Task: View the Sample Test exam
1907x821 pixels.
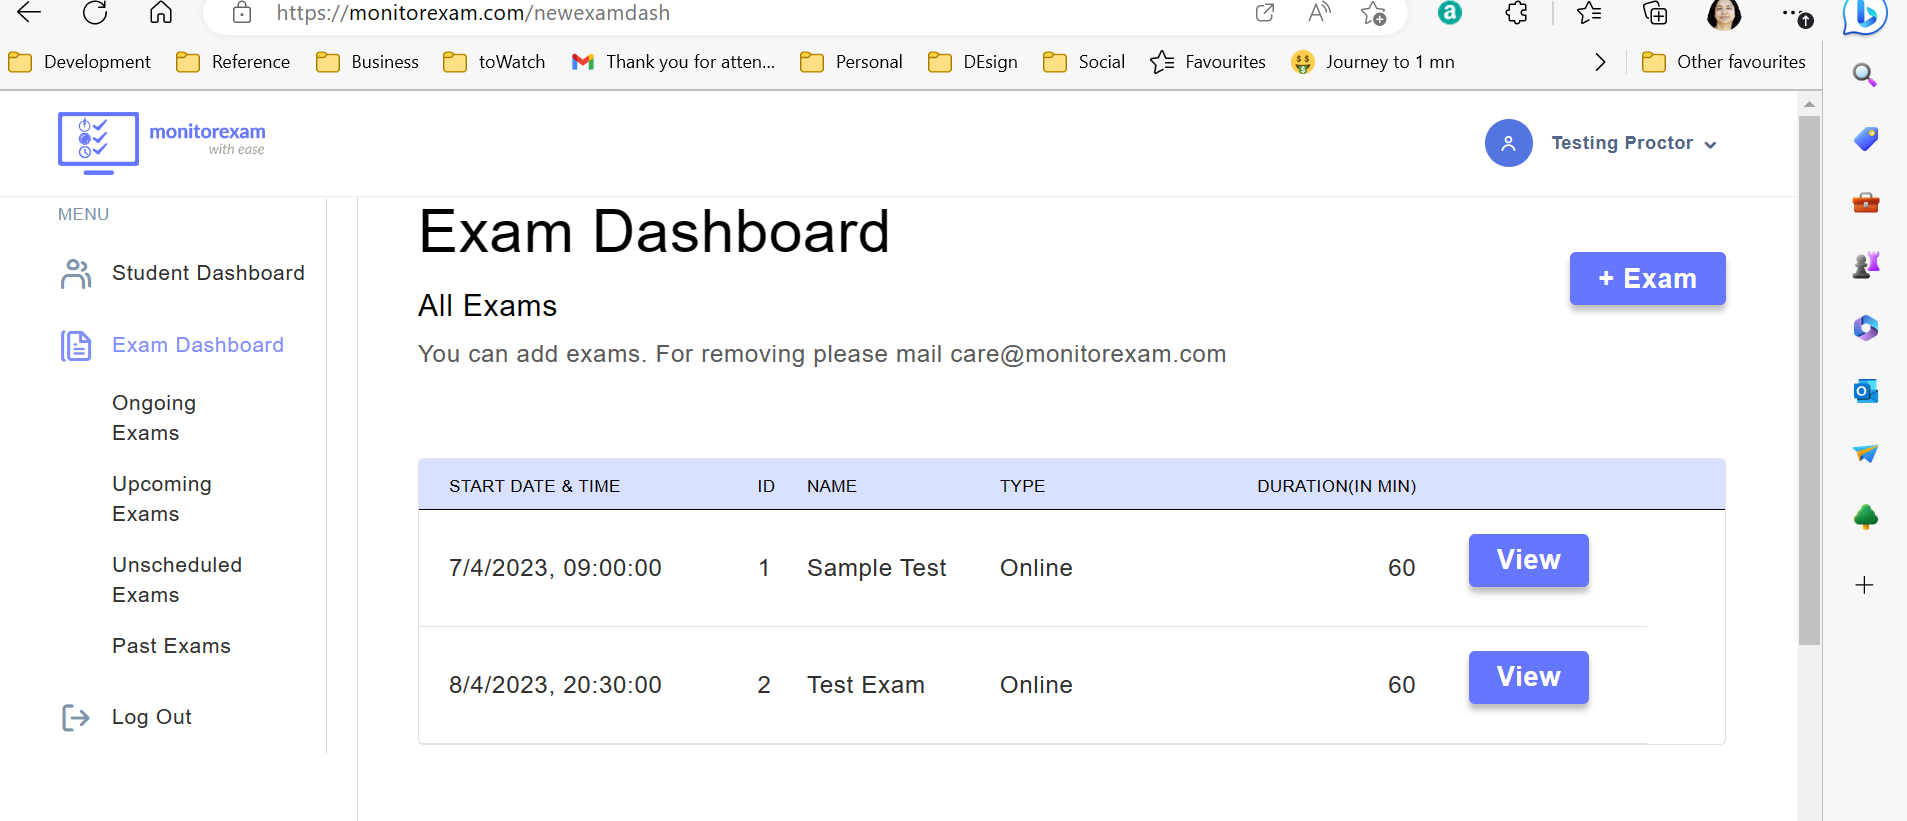Action: [1528, 560]
